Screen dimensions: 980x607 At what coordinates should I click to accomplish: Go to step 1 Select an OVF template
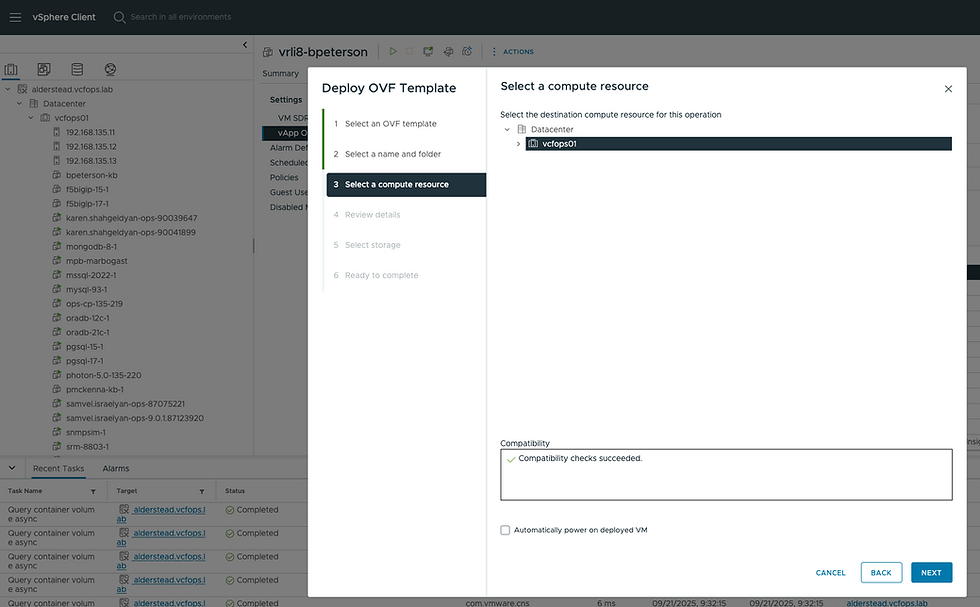(x=390, y=124)
